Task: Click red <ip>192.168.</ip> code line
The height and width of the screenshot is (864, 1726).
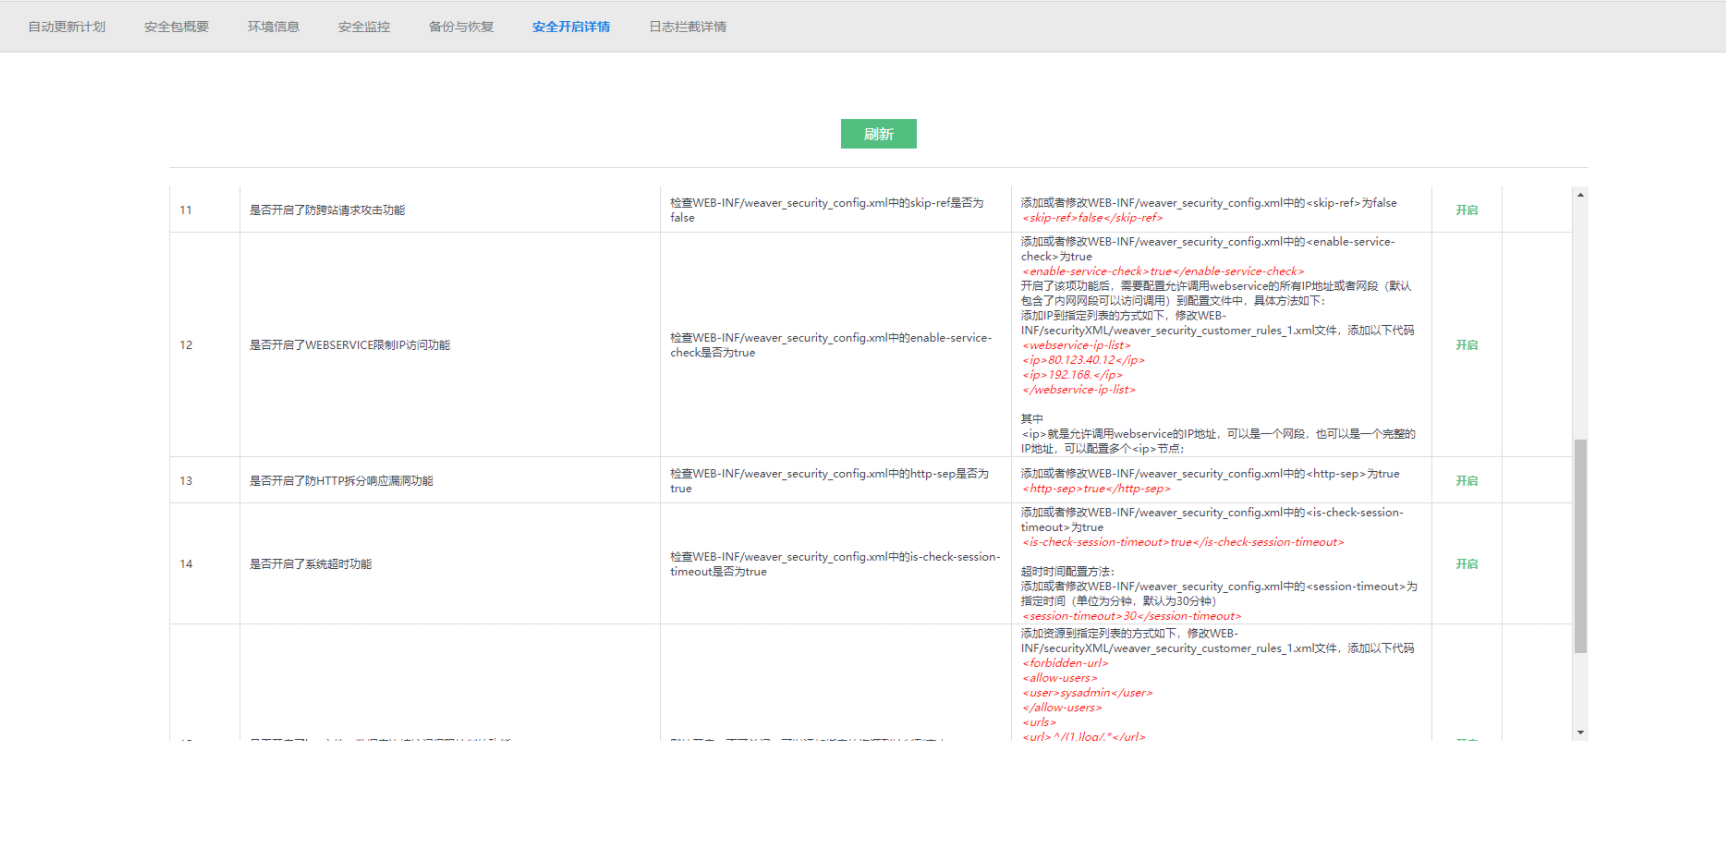Action: [1072, 375]
